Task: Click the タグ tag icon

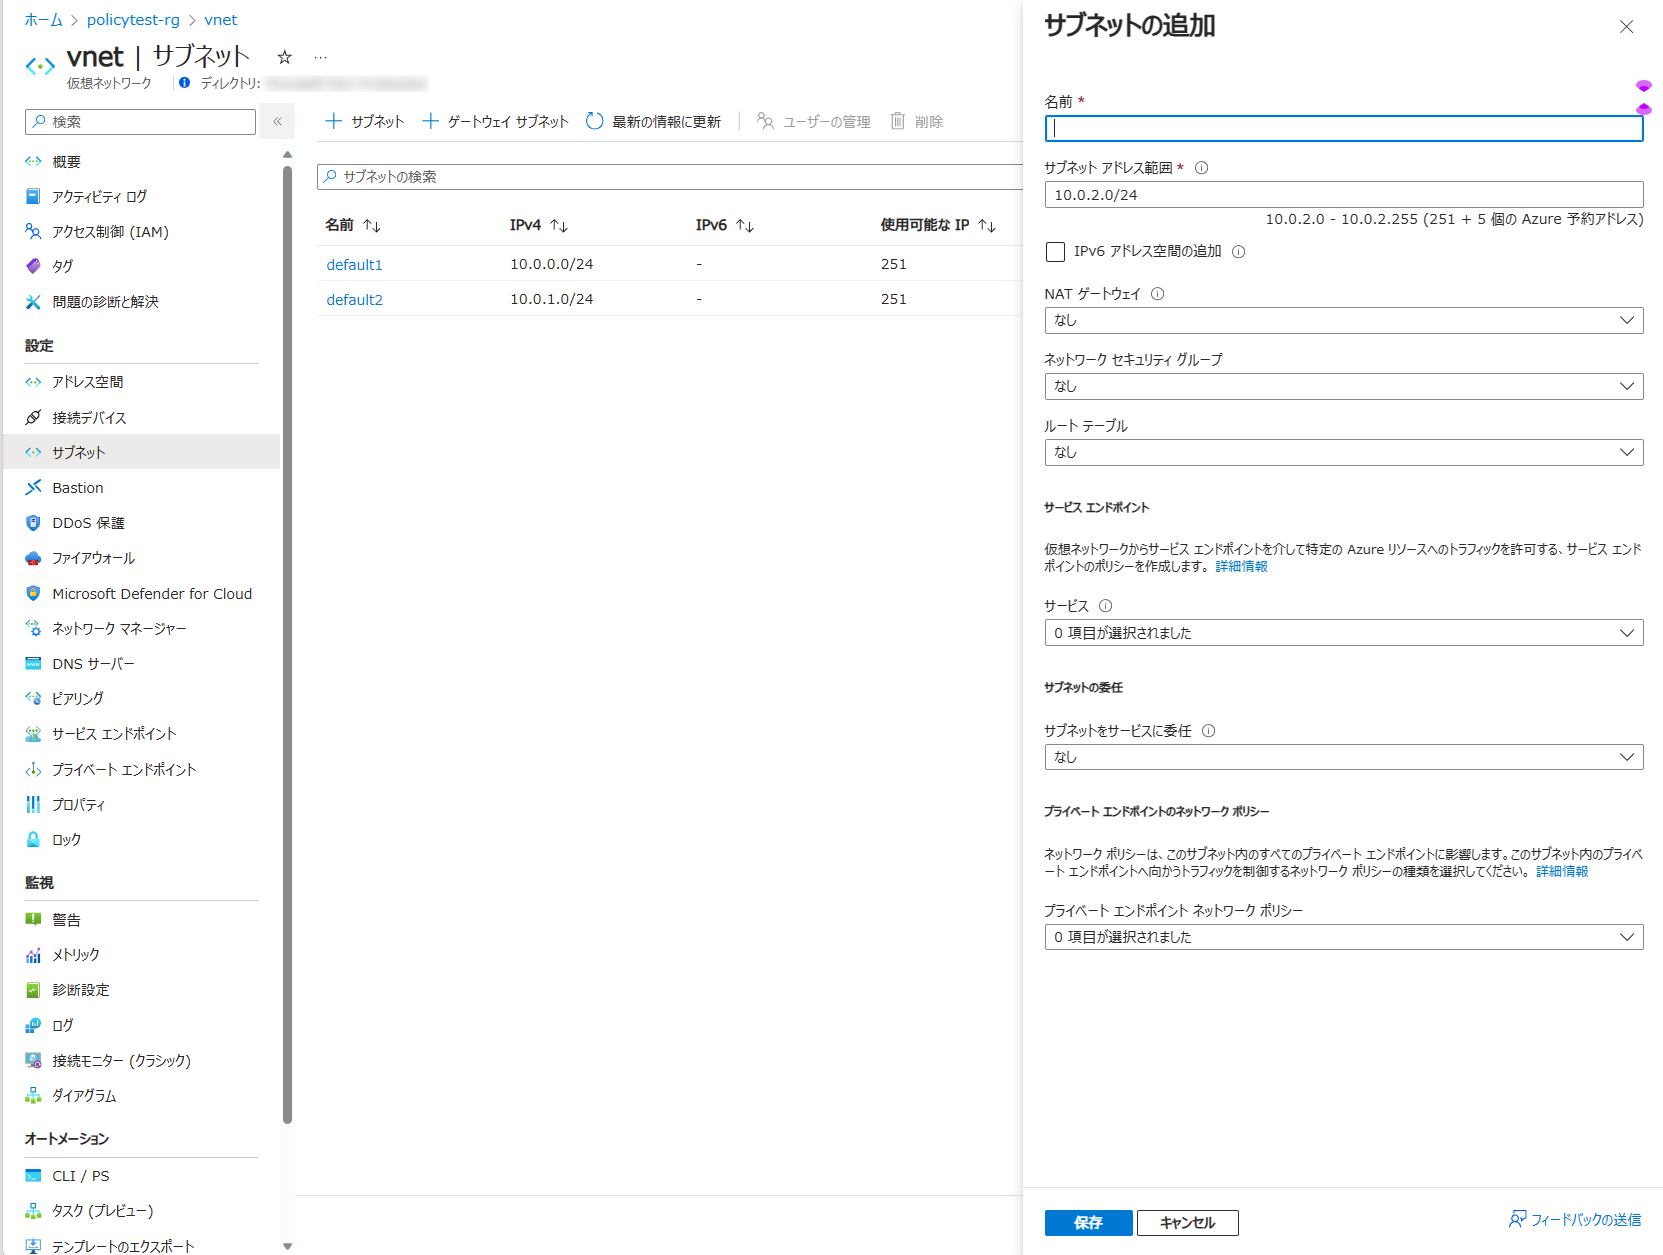Action: click(x=33, y=266)
